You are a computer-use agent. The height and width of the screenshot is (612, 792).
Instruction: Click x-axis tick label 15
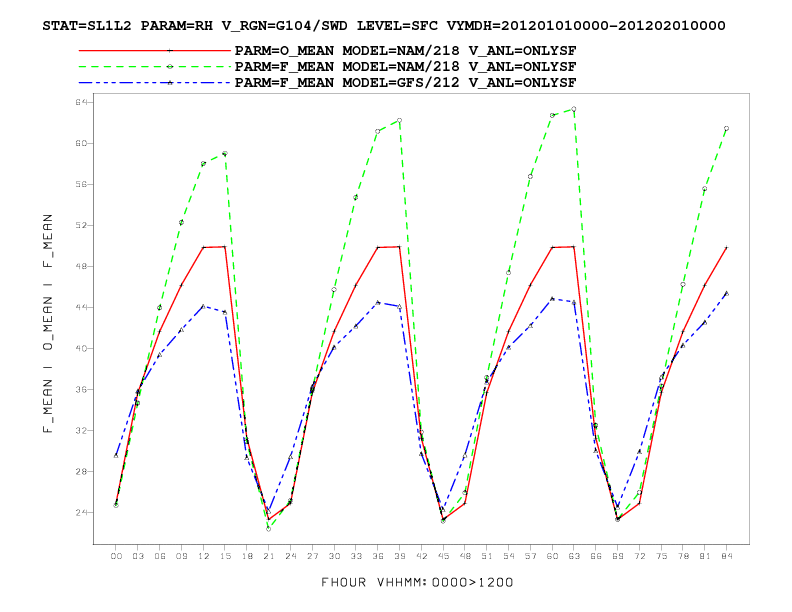pos(225,556)
